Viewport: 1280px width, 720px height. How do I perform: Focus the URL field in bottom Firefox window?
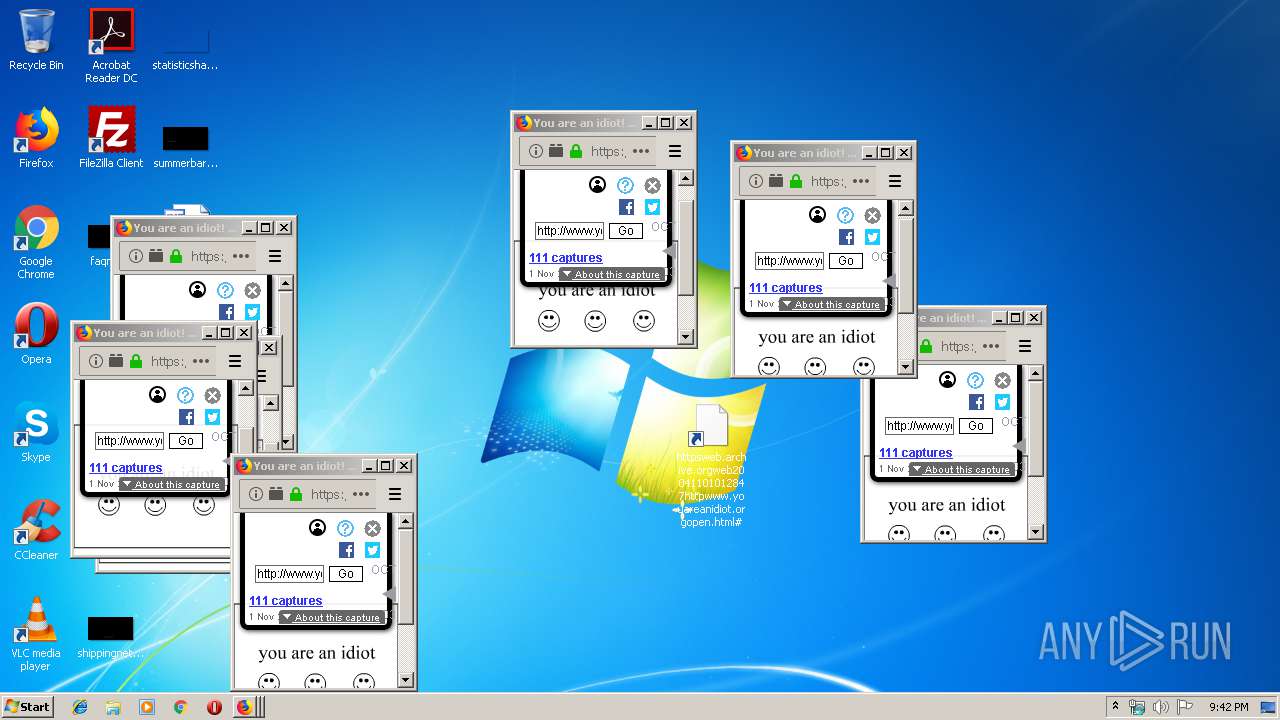(x=289, y=574)
